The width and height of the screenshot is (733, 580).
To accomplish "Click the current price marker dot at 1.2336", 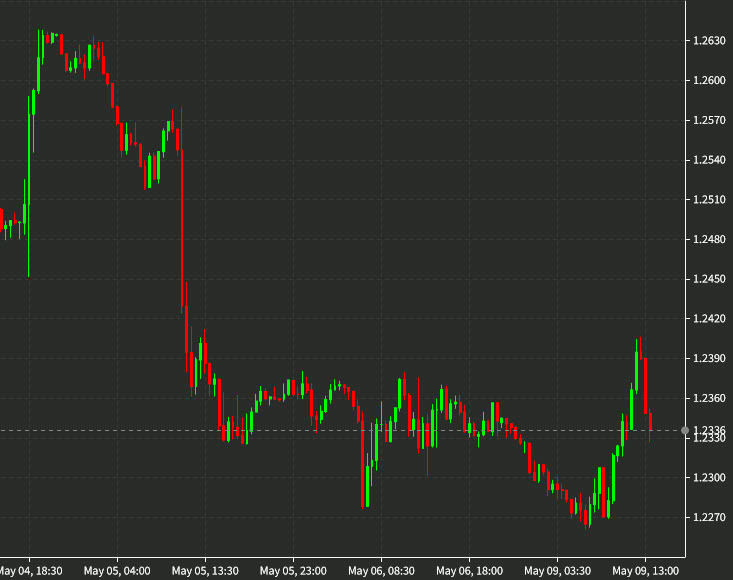I will (685, 430).
